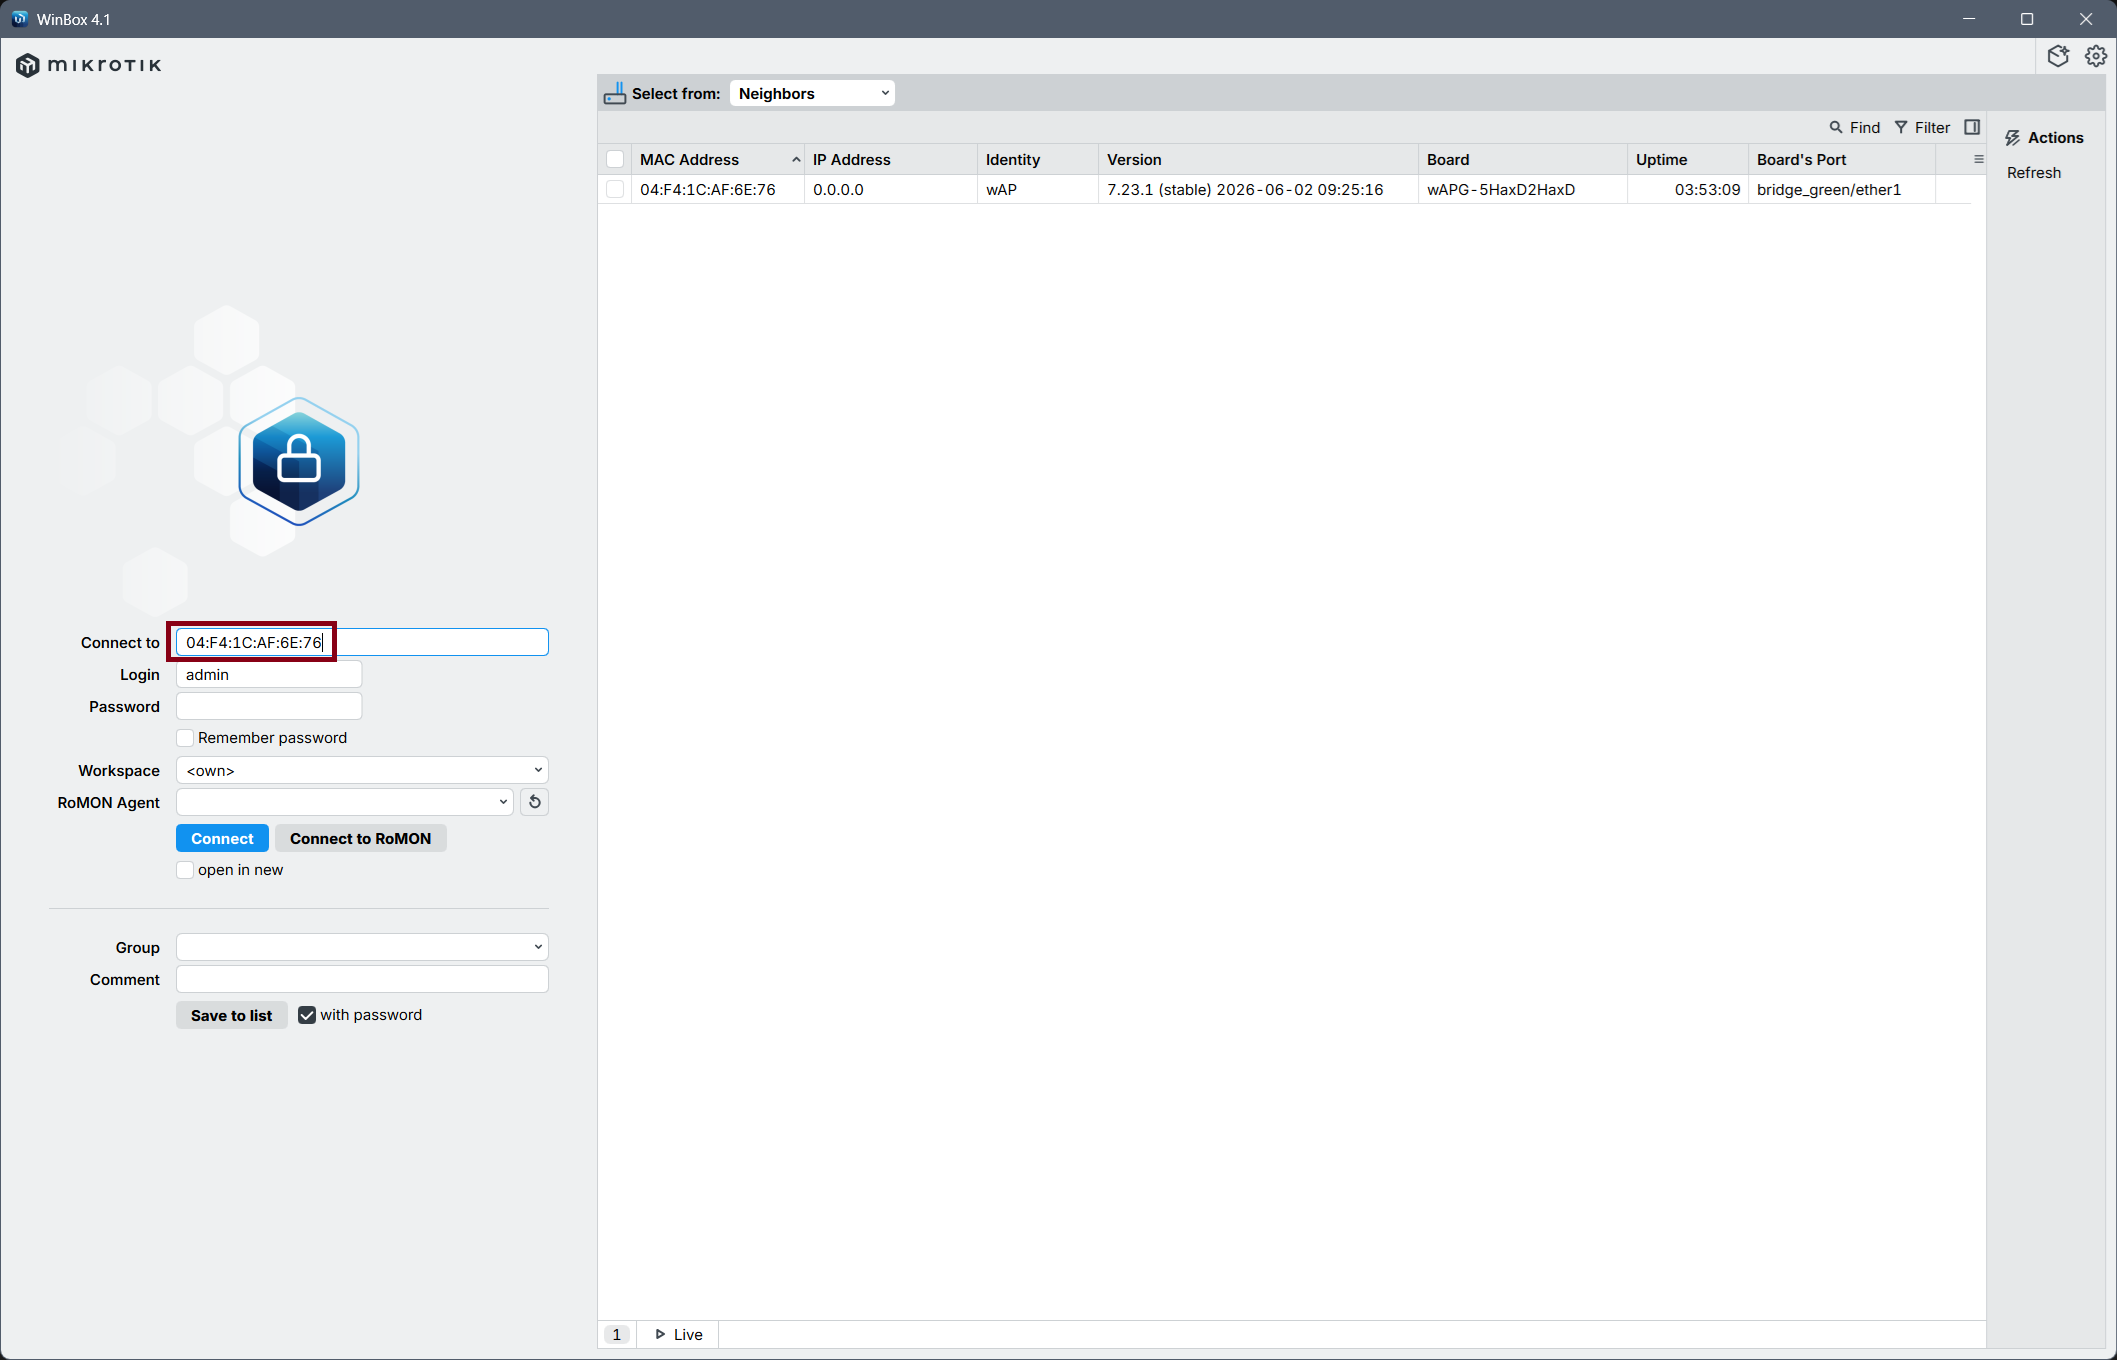Click the RoMON Agent refresh icon
2117x1360 pixels.
click(x=534, y=802)
